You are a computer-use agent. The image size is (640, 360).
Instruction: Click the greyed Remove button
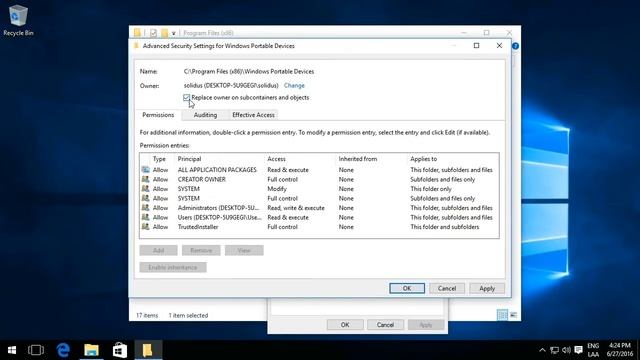[201, 250]
